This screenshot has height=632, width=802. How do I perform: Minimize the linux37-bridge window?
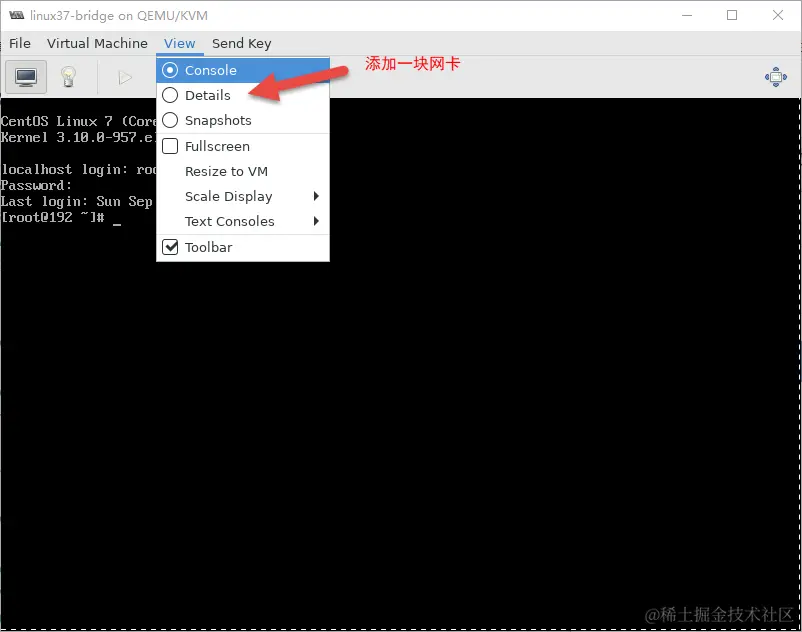click(x=687, y=15)
